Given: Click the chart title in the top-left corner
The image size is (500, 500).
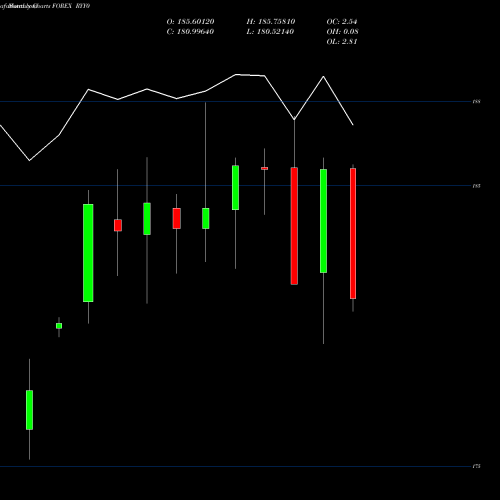Looking at the screenshot, I should (x=45, y=6).
